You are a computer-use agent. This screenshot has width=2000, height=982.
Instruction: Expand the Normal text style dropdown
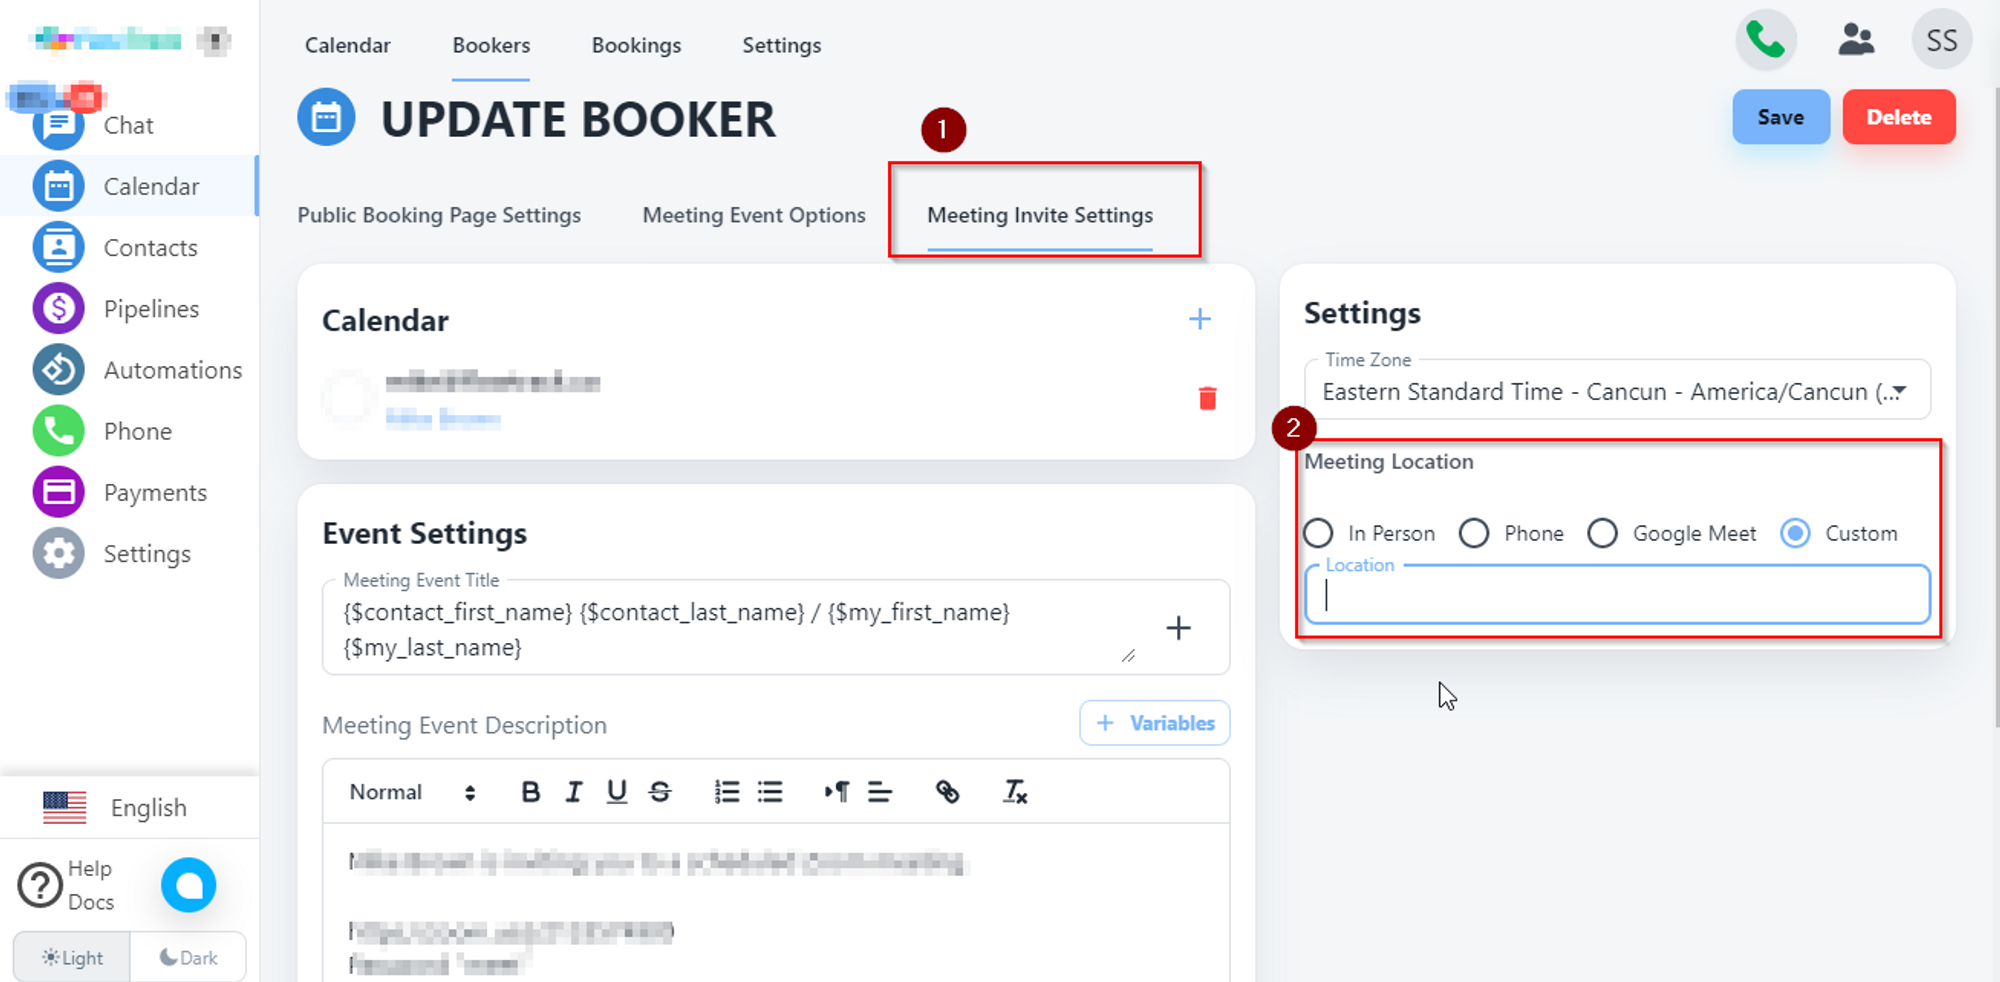coord(411,792)
